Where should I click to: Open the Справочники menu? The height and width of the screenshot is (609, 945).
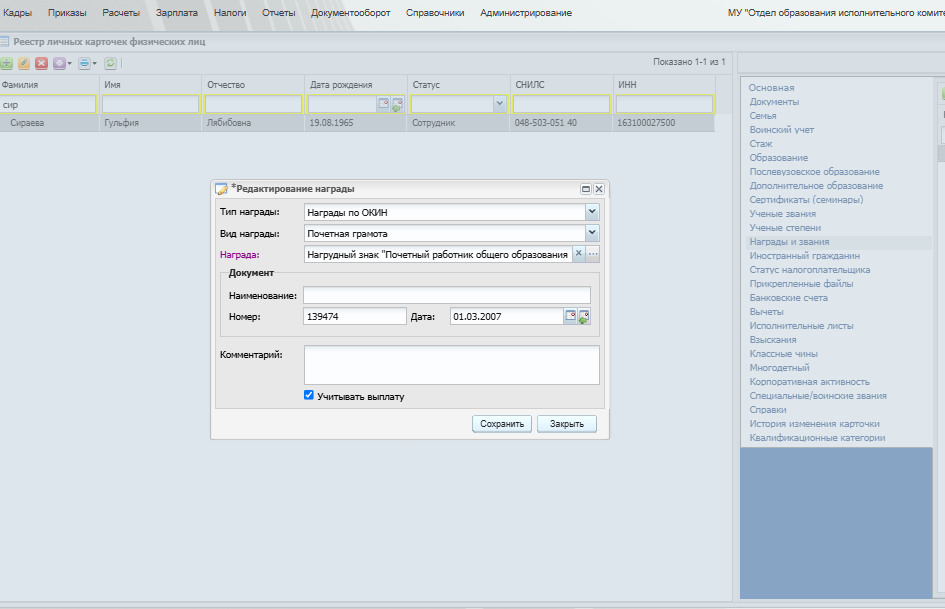point(435,13)
